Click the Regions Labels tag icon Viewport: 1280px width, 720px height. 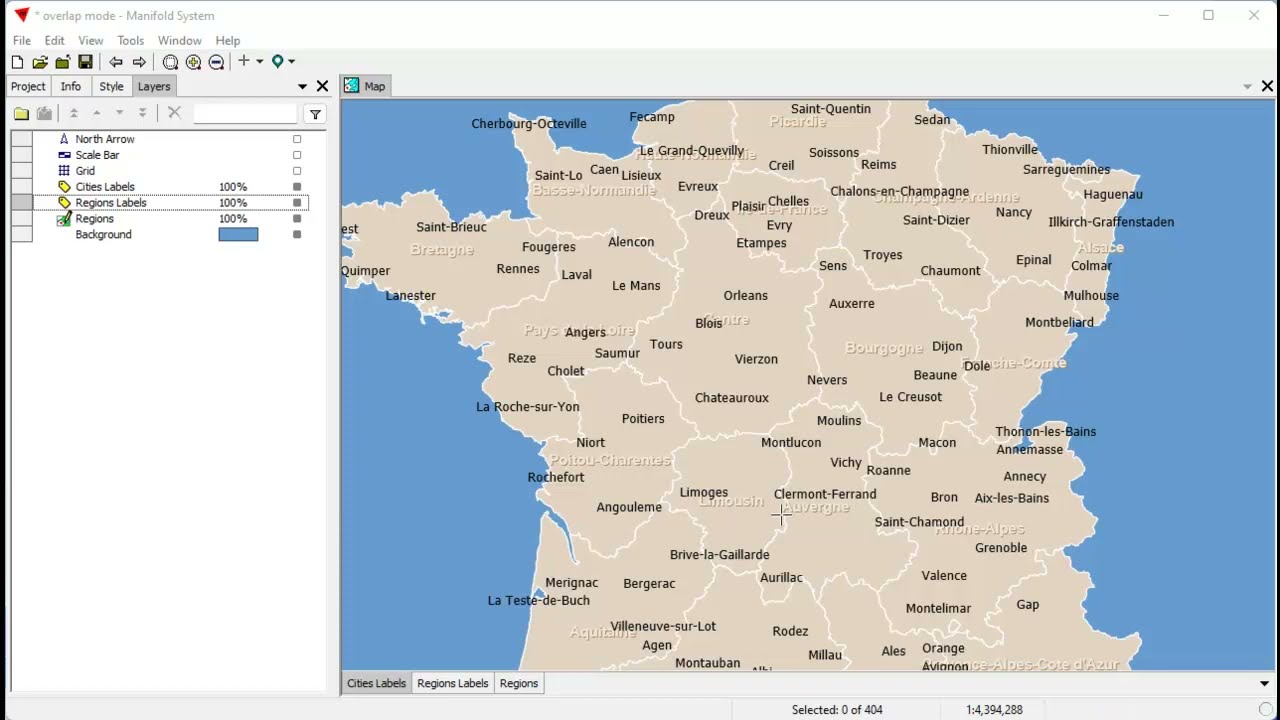coord(64,203)
